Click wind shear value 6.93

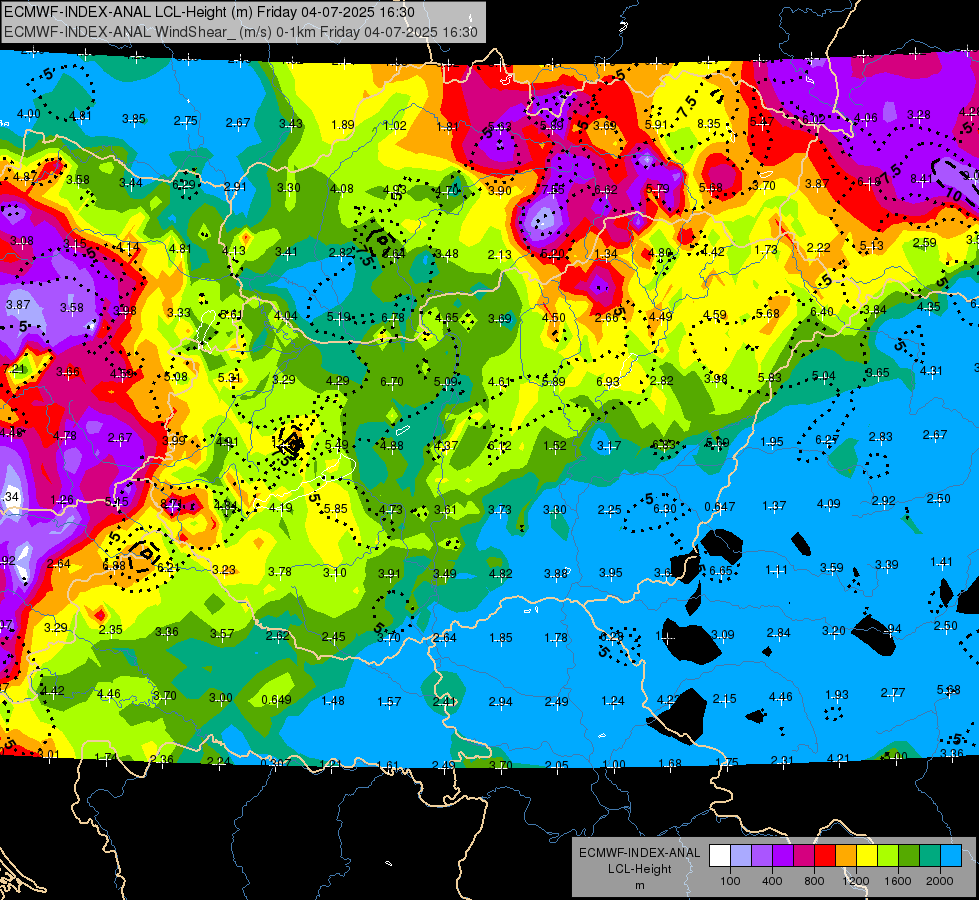click(608, 381)
